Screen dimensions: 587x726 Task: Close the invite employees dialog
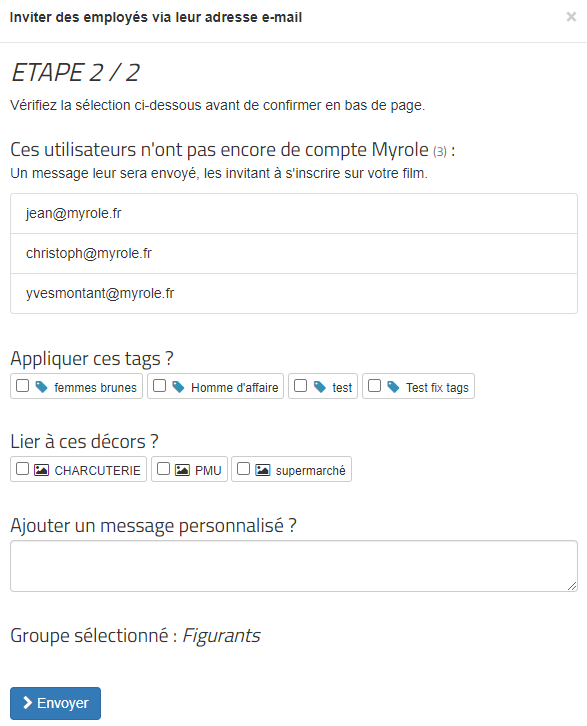pos(571,17)
